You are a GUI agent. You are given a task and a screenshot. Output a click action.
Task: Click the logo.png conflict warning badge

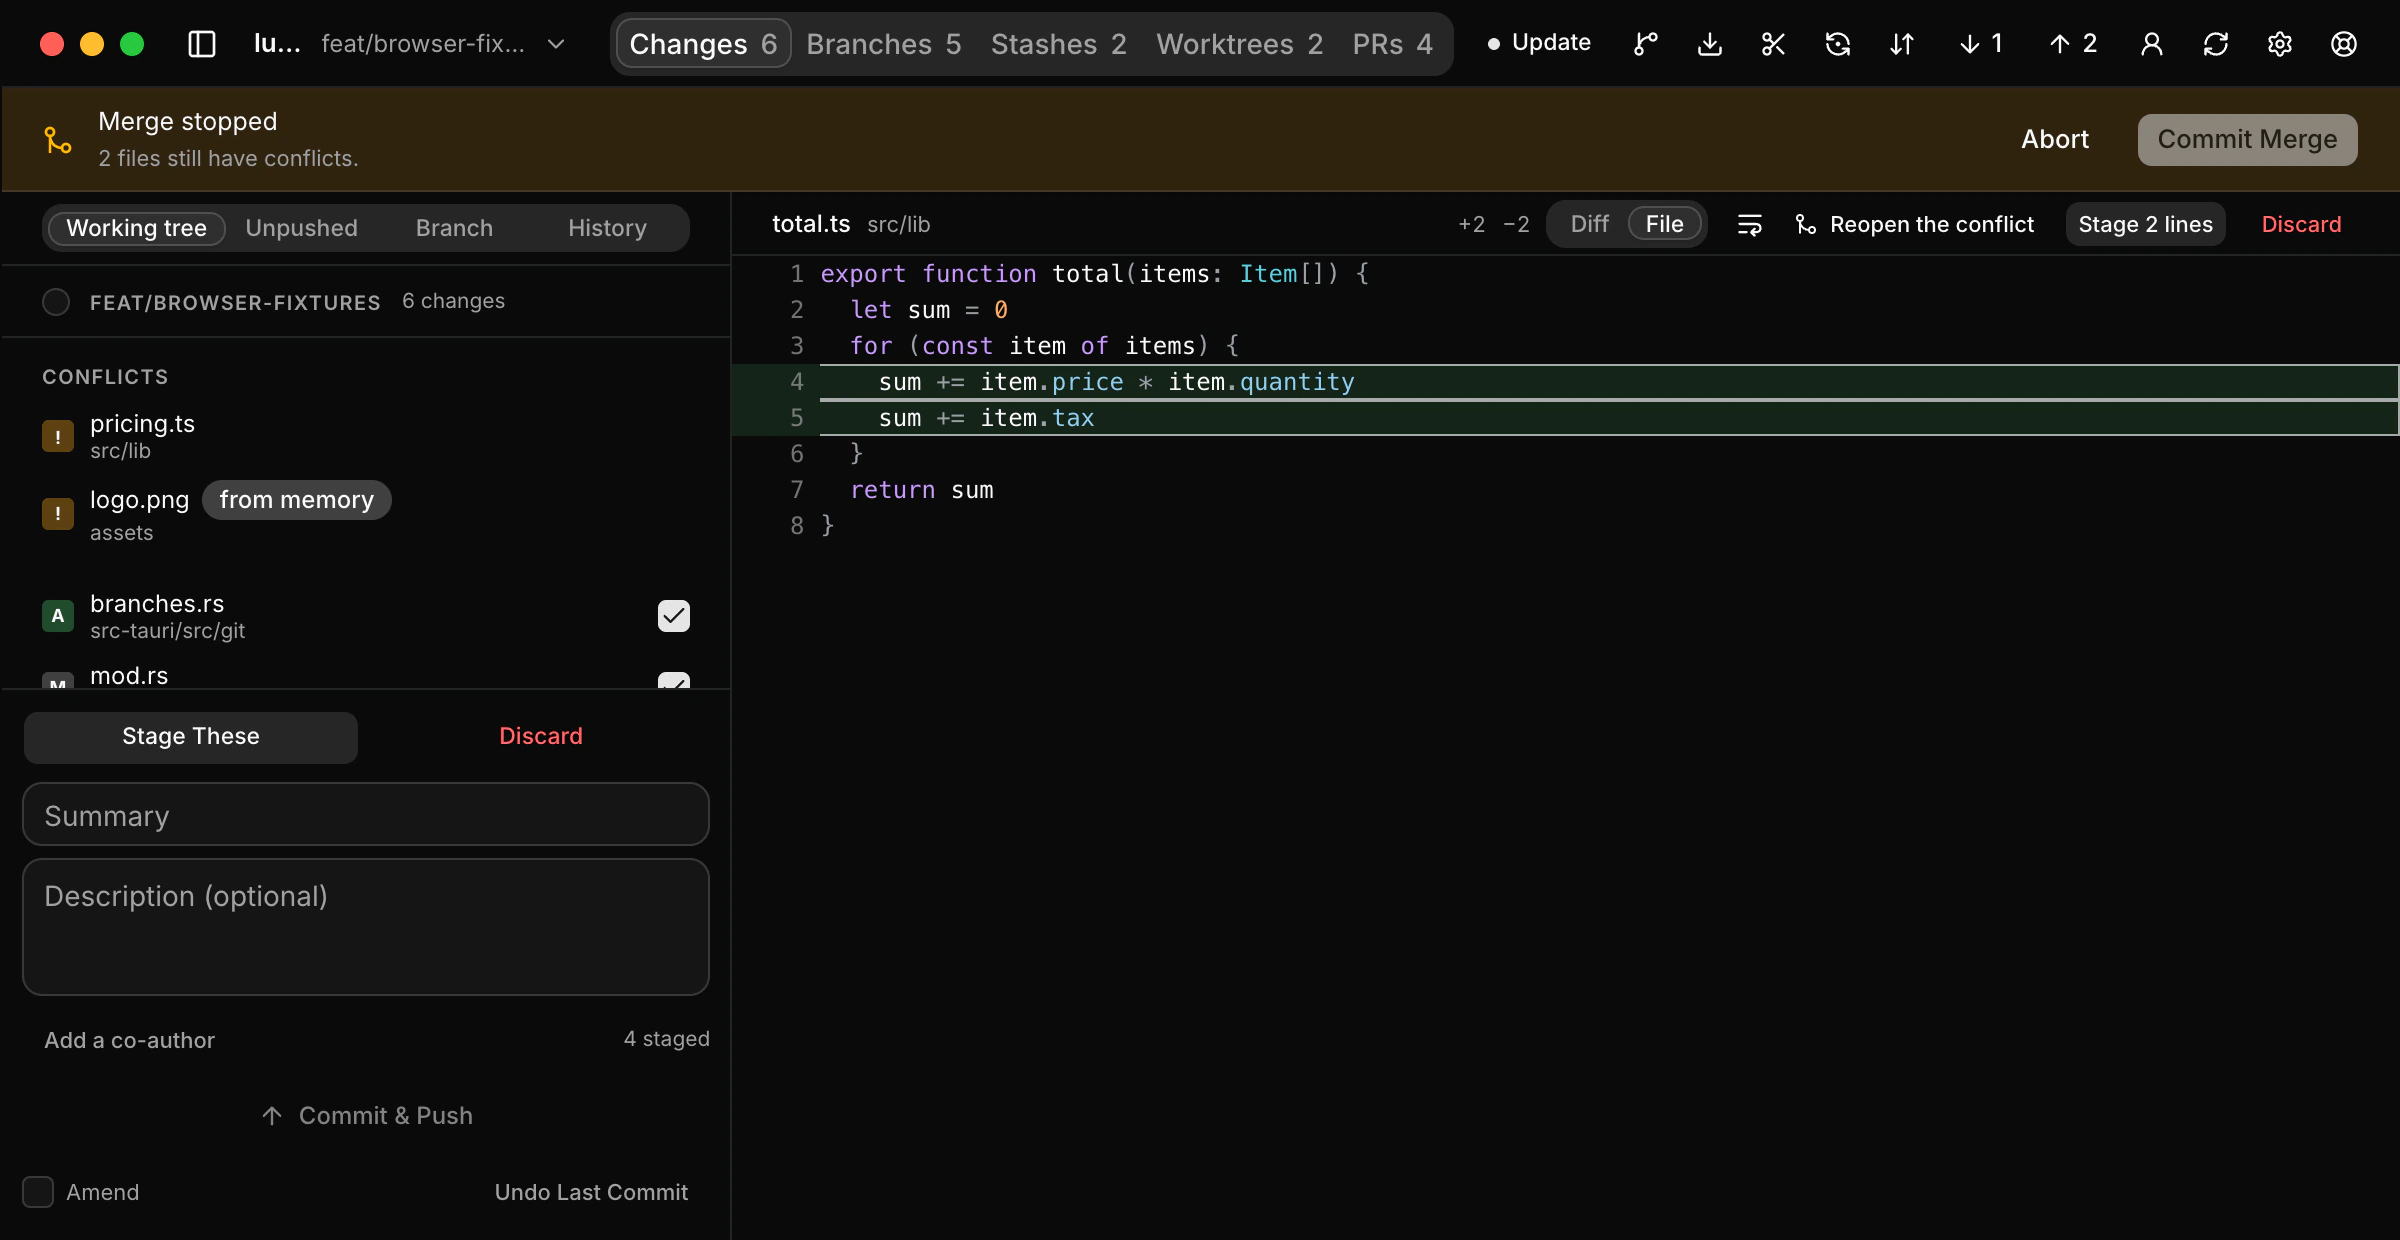tap(58, 514)
